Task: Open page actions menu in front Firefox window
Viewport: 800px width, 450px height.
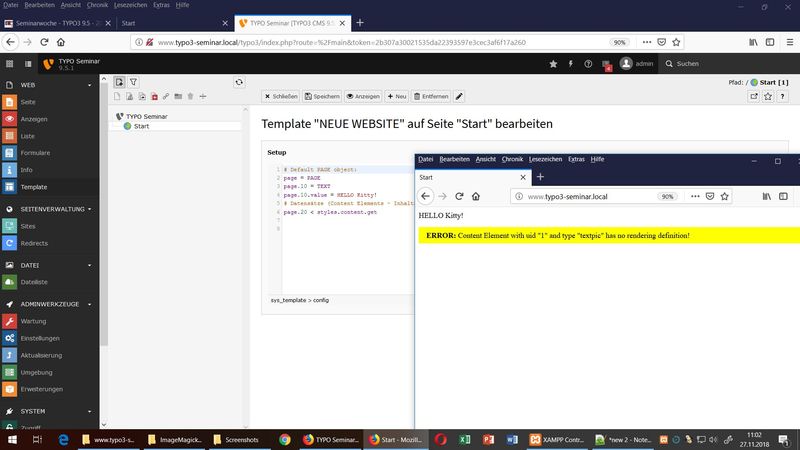Action: (695, 196)
